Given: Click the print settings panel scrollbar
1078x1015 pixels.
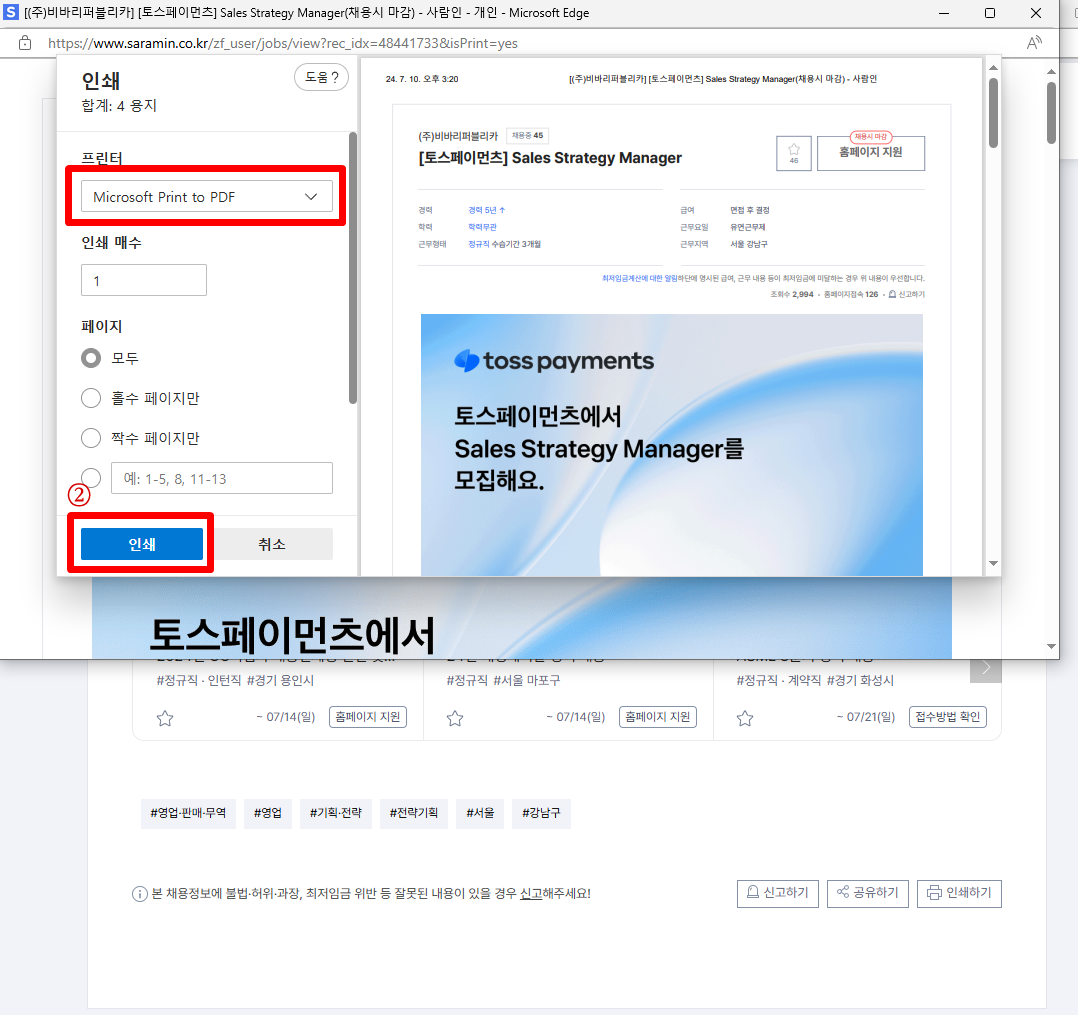Looking at the screenshot, I should (x=353, y=268).
